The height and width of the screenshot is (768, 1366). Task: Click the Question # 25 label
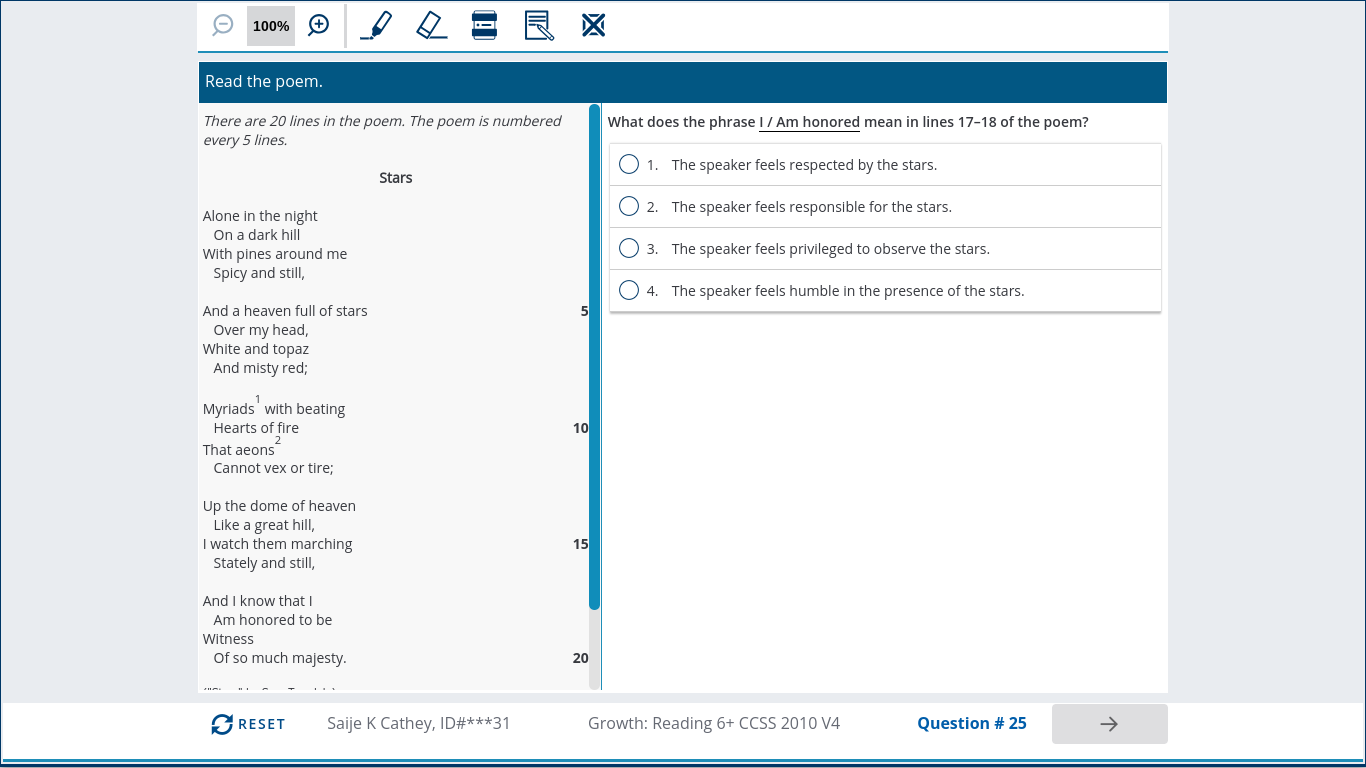[972, 723]
